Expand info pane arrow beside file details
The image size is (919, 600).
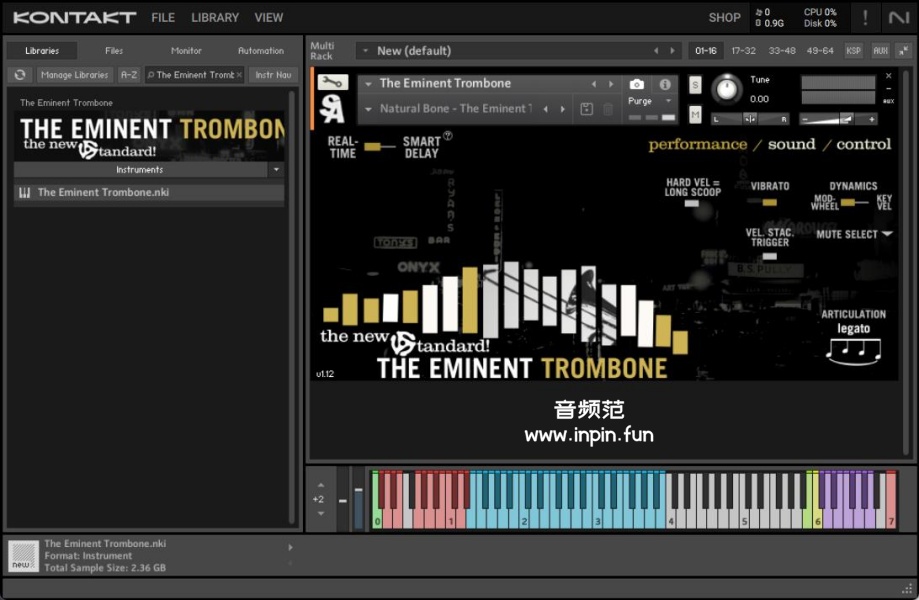tap(290, 547)
